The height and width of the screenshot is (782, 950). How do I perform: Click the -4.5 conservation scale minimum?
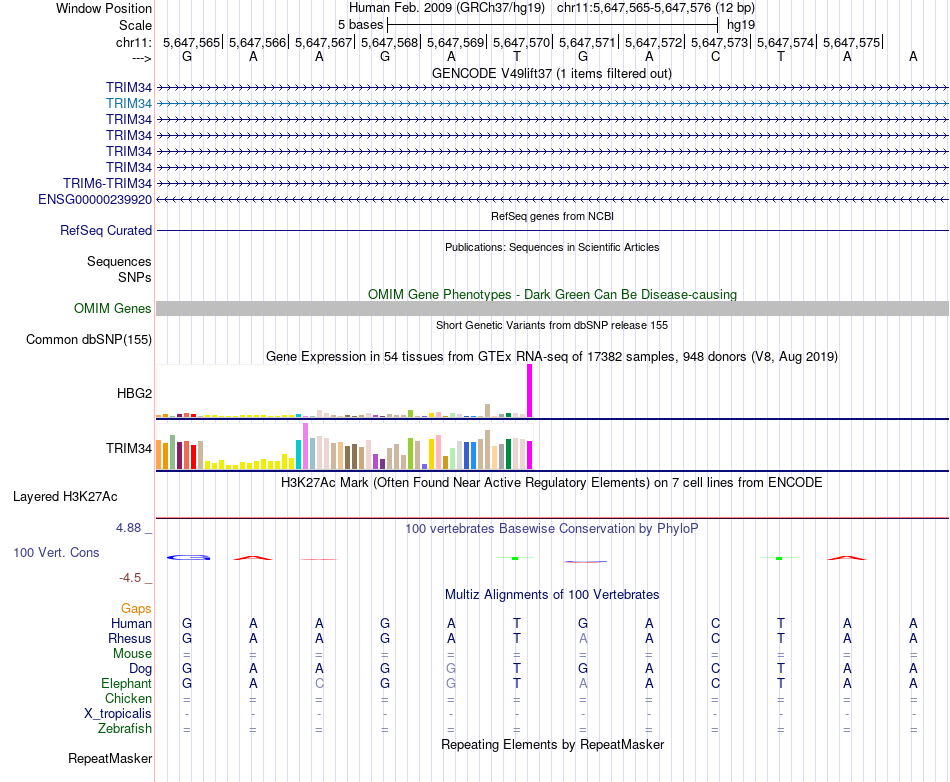point(130,578)
